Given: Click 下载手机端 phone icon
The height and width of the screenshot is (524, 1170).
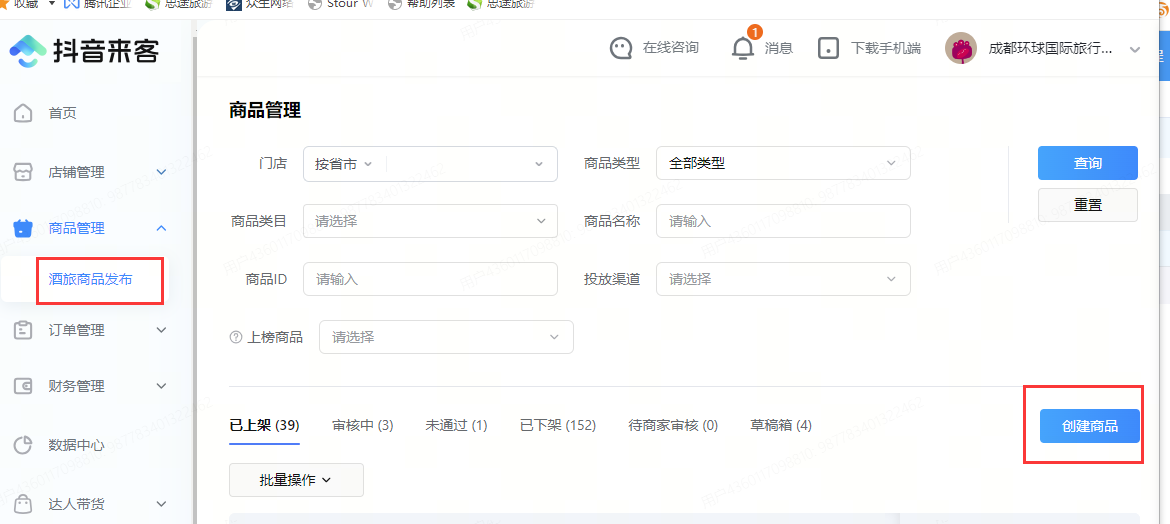Looking at the screenshot, I should [x=828, y=48].
